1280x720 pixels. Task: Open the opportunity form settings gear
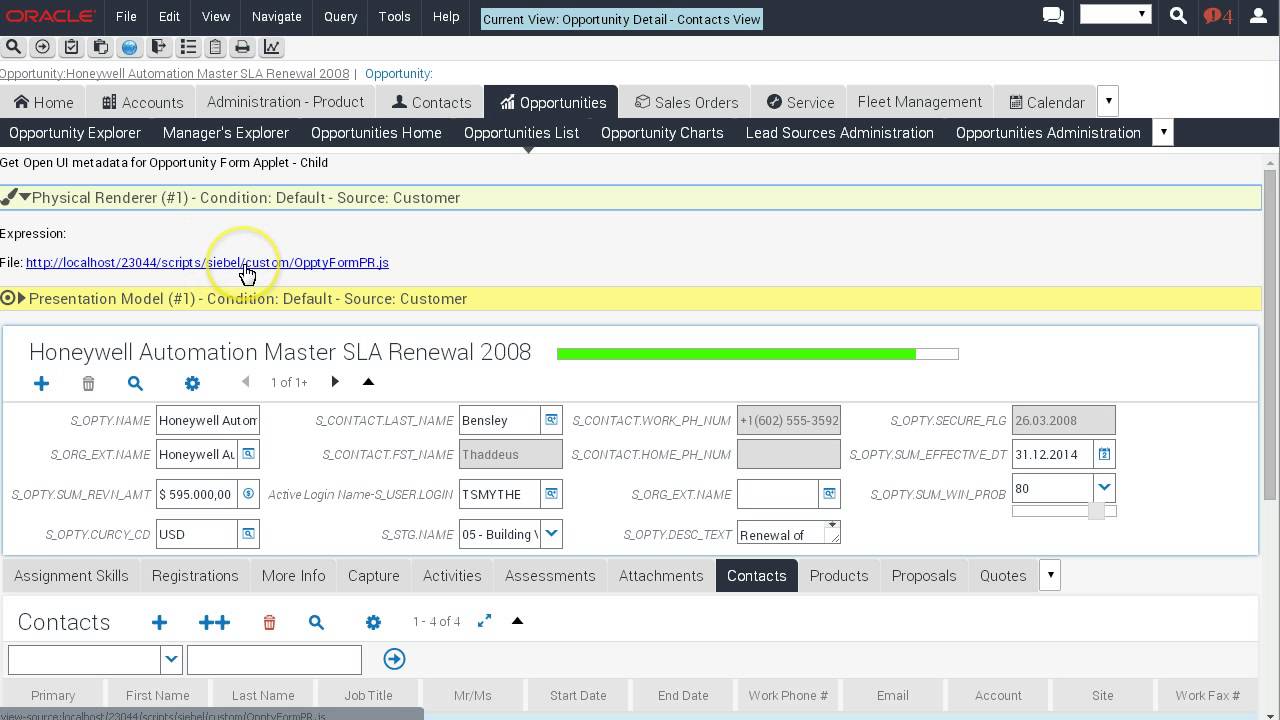pos(192,383)
